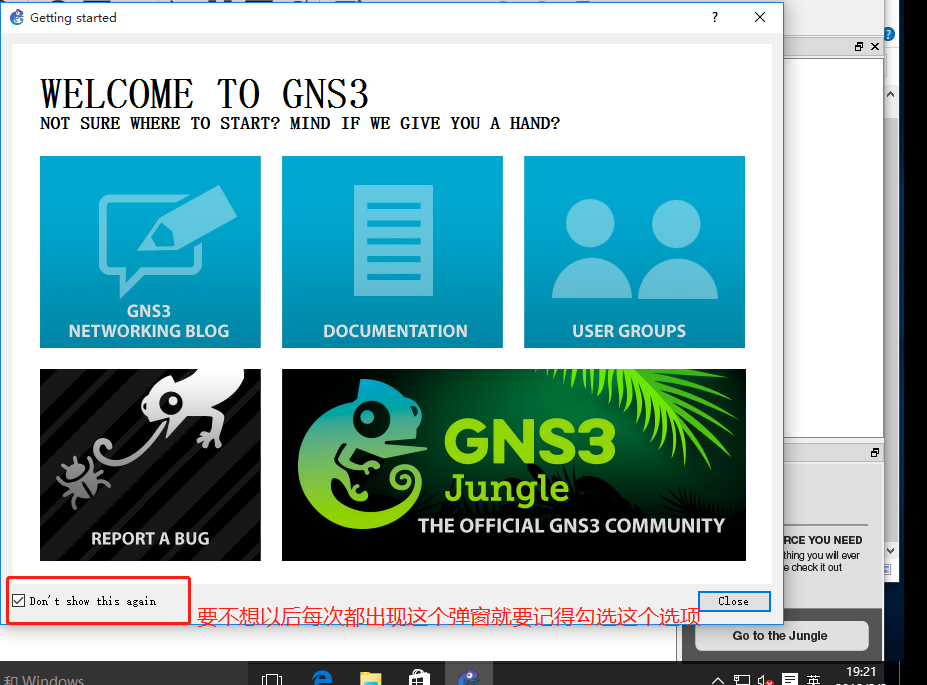This screenshot has height=685, width=927.
Task: Open the GNS3 Jungle community banner
Action: 514,465
